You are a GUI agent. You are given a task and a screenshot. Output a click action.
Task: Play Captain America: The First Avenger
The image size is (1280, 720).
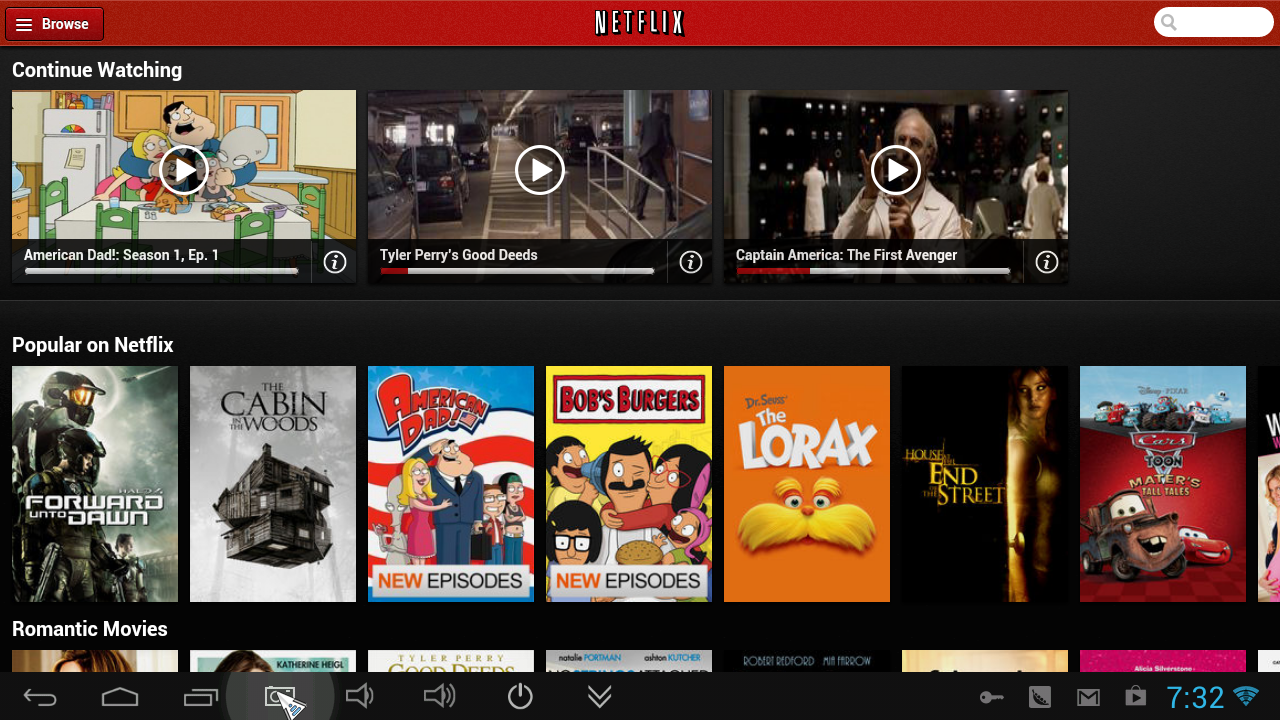896,170
